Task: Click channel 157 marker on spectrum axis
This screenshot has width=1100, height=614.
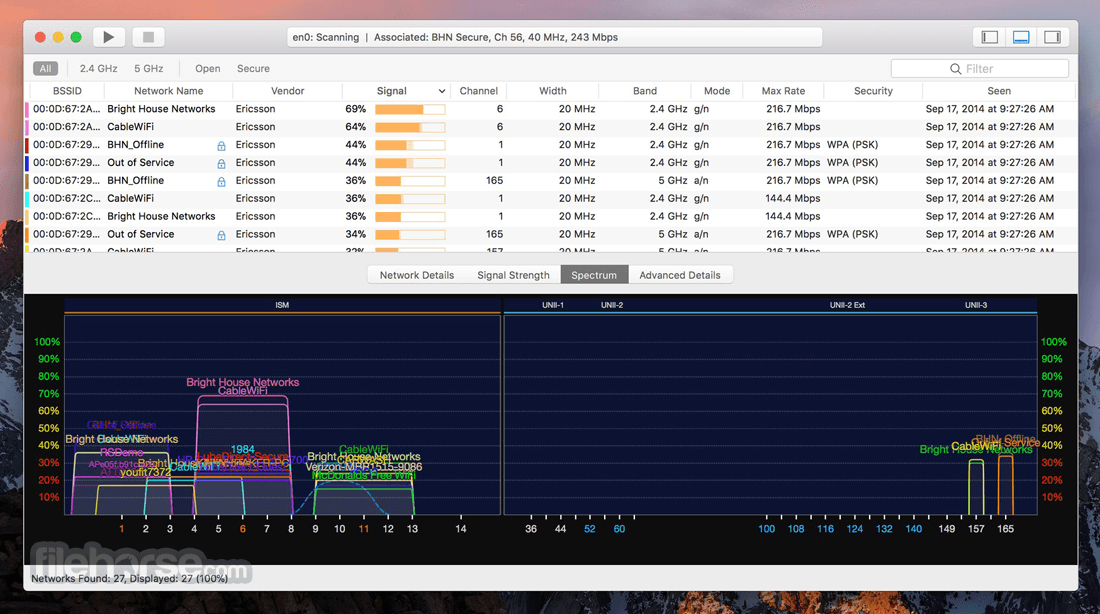Action: tap(976, 529)
